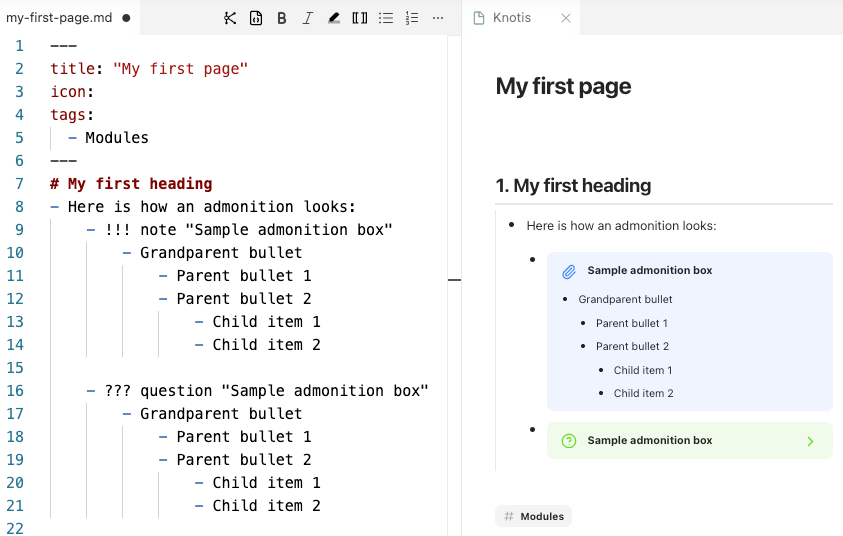Open the Modules tag chip
843x536 pixels.
click(x=533, y=516)
